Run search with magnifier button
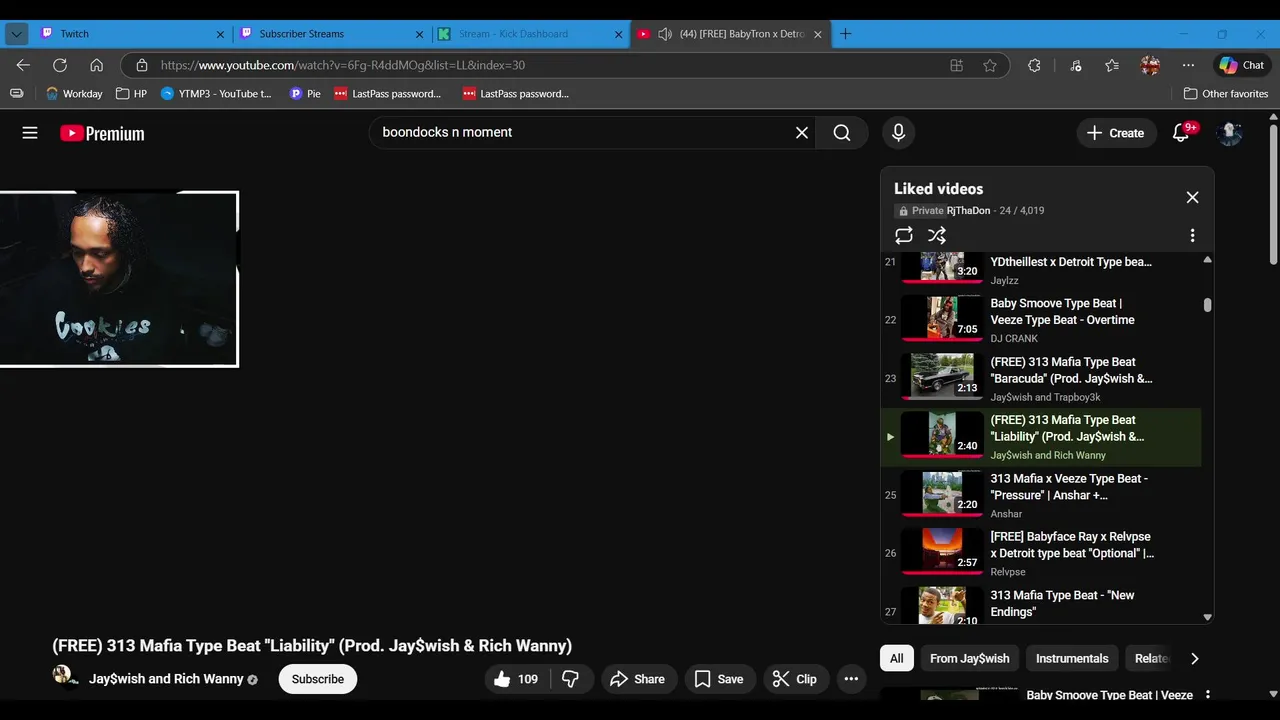 (x=842, y=133)
